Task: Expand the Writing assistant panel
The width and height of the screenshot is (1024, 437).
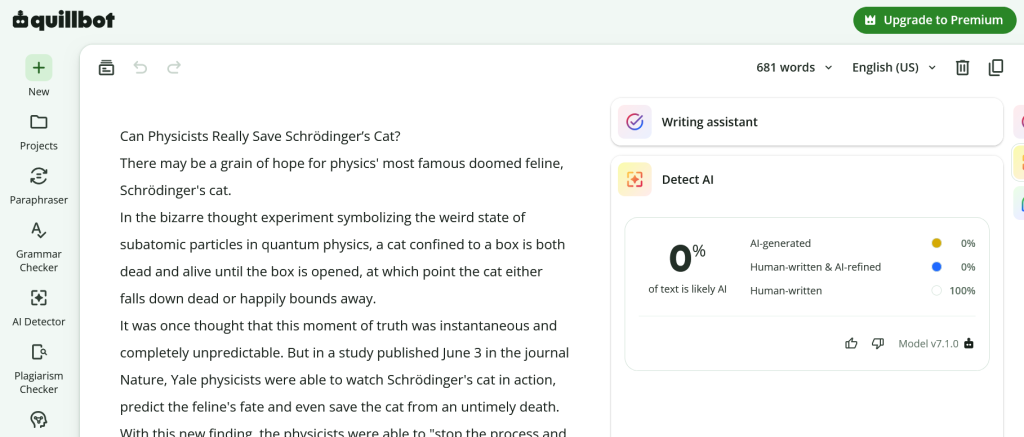Action: click(807, 122)
